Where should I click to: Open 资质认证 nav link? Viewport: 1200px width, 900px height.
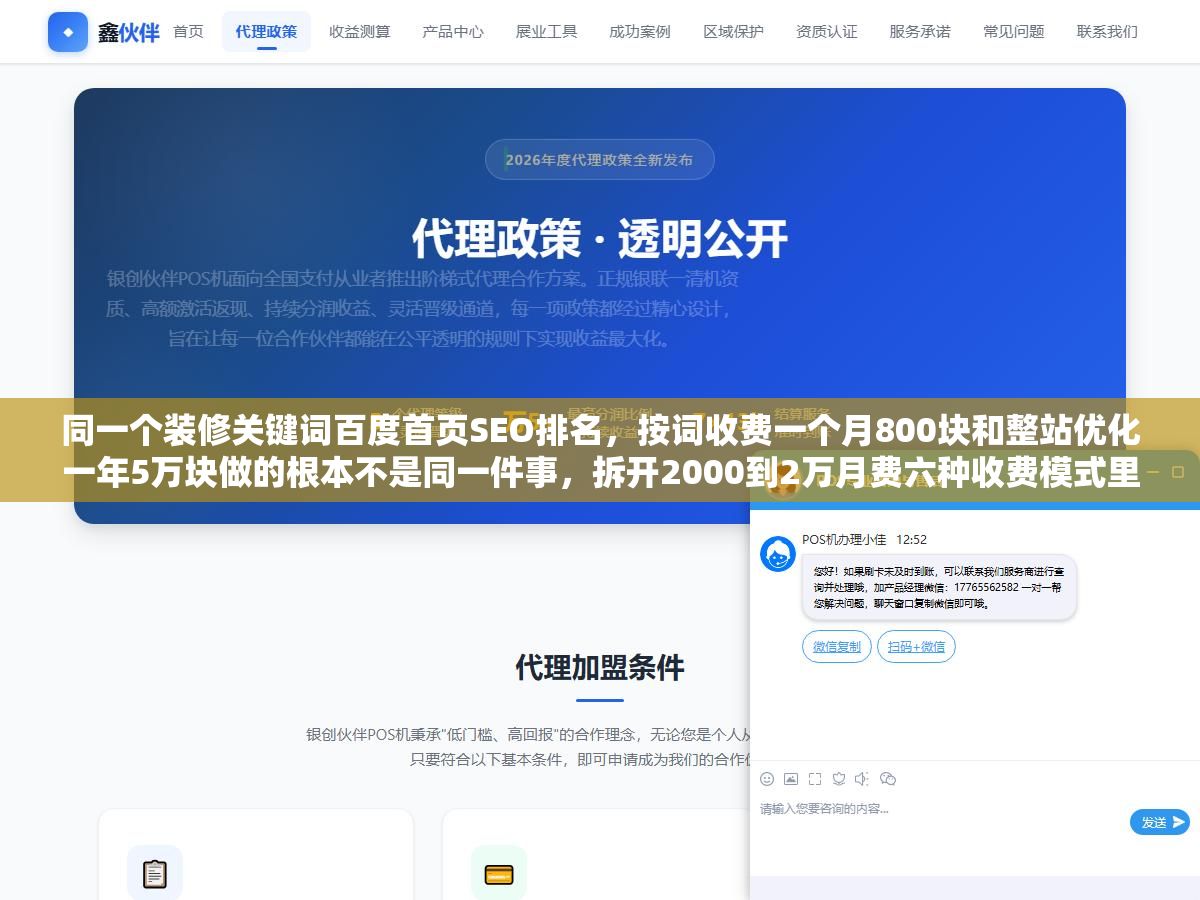click(x=827, y=32)
